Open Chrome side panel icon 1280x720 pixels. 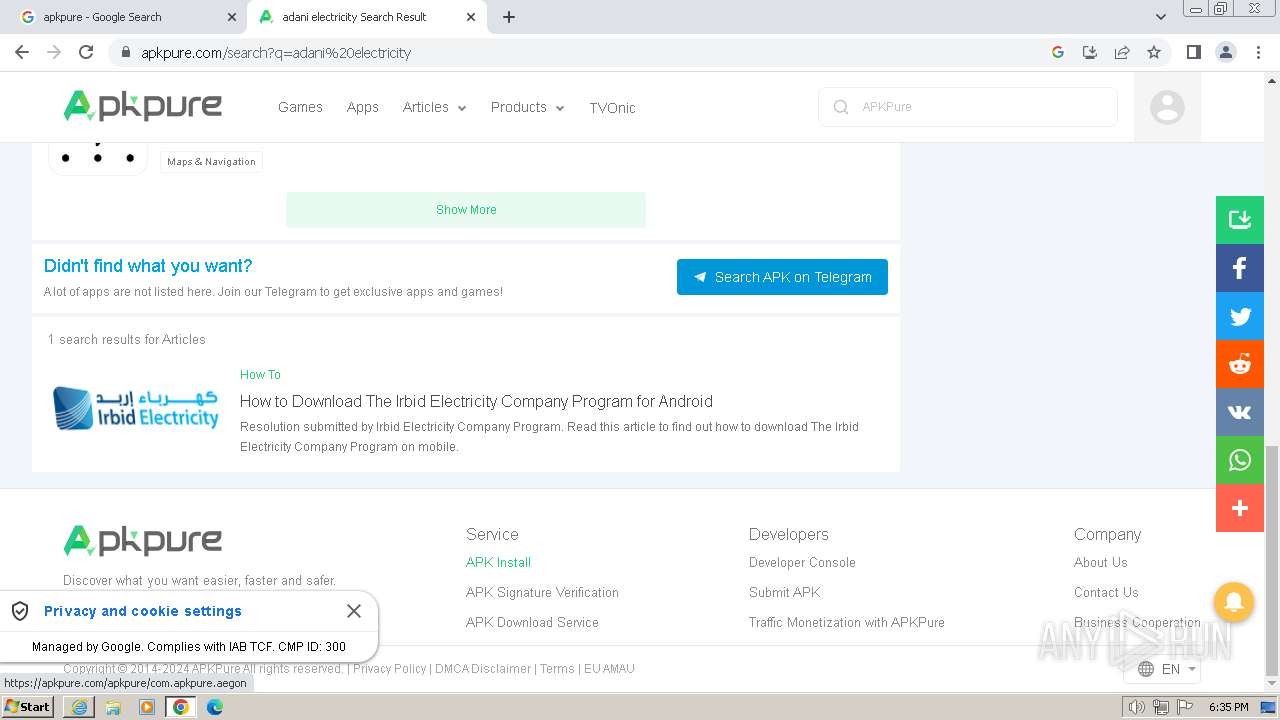(1193, 52)
